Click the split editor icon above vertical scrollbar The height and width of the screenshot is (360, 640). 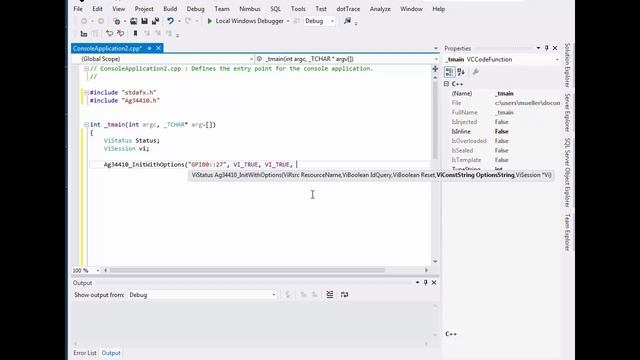click(435, 69)
